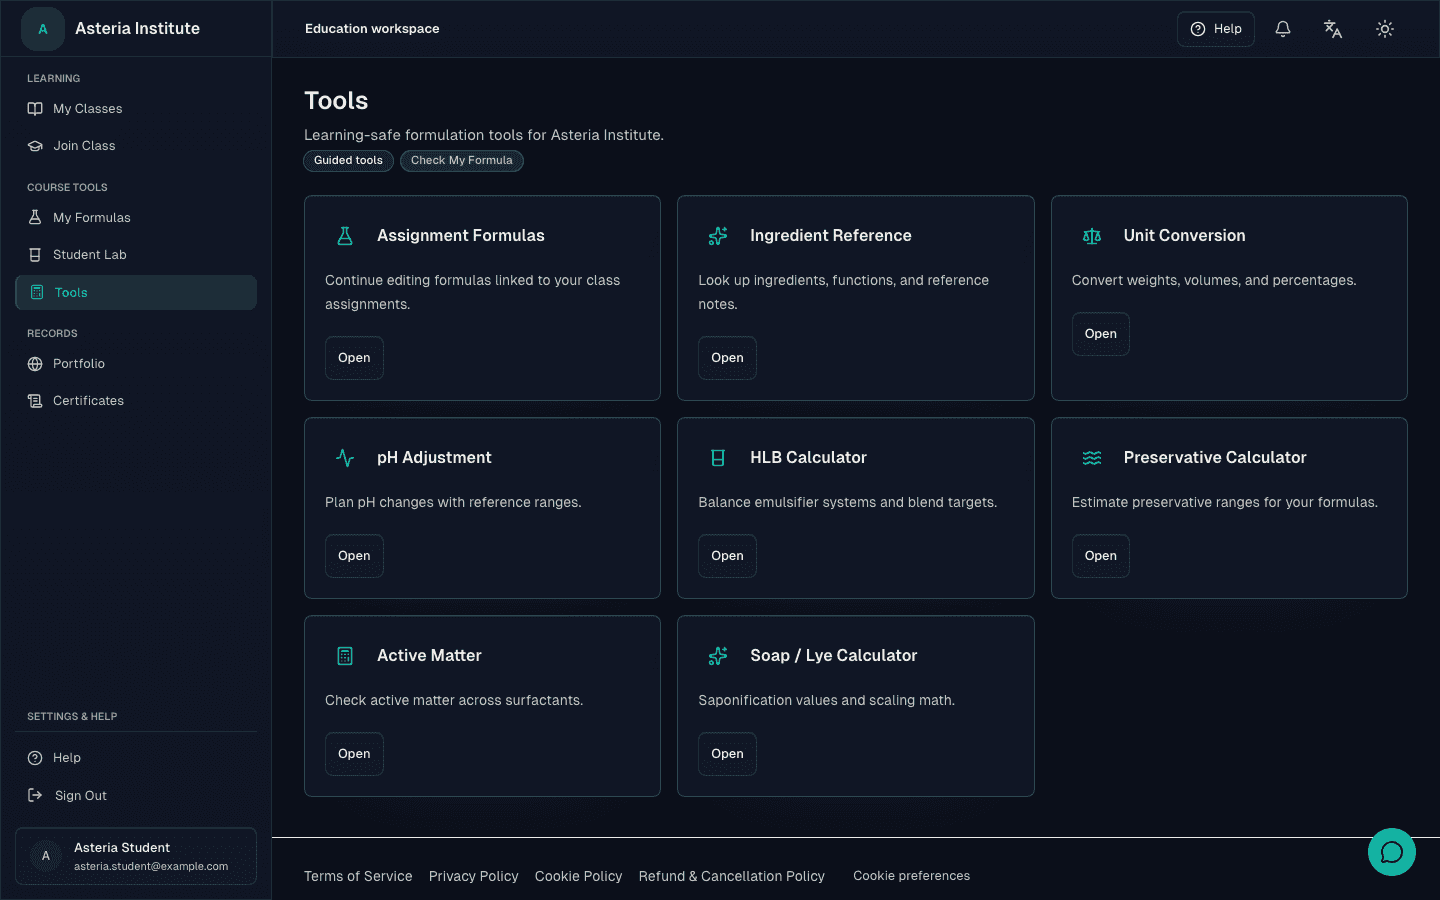Click the pulse icon beside pH Adjustment
Image resolution: width=1440 pixels, height=900 pixels.
pos(345,458)
